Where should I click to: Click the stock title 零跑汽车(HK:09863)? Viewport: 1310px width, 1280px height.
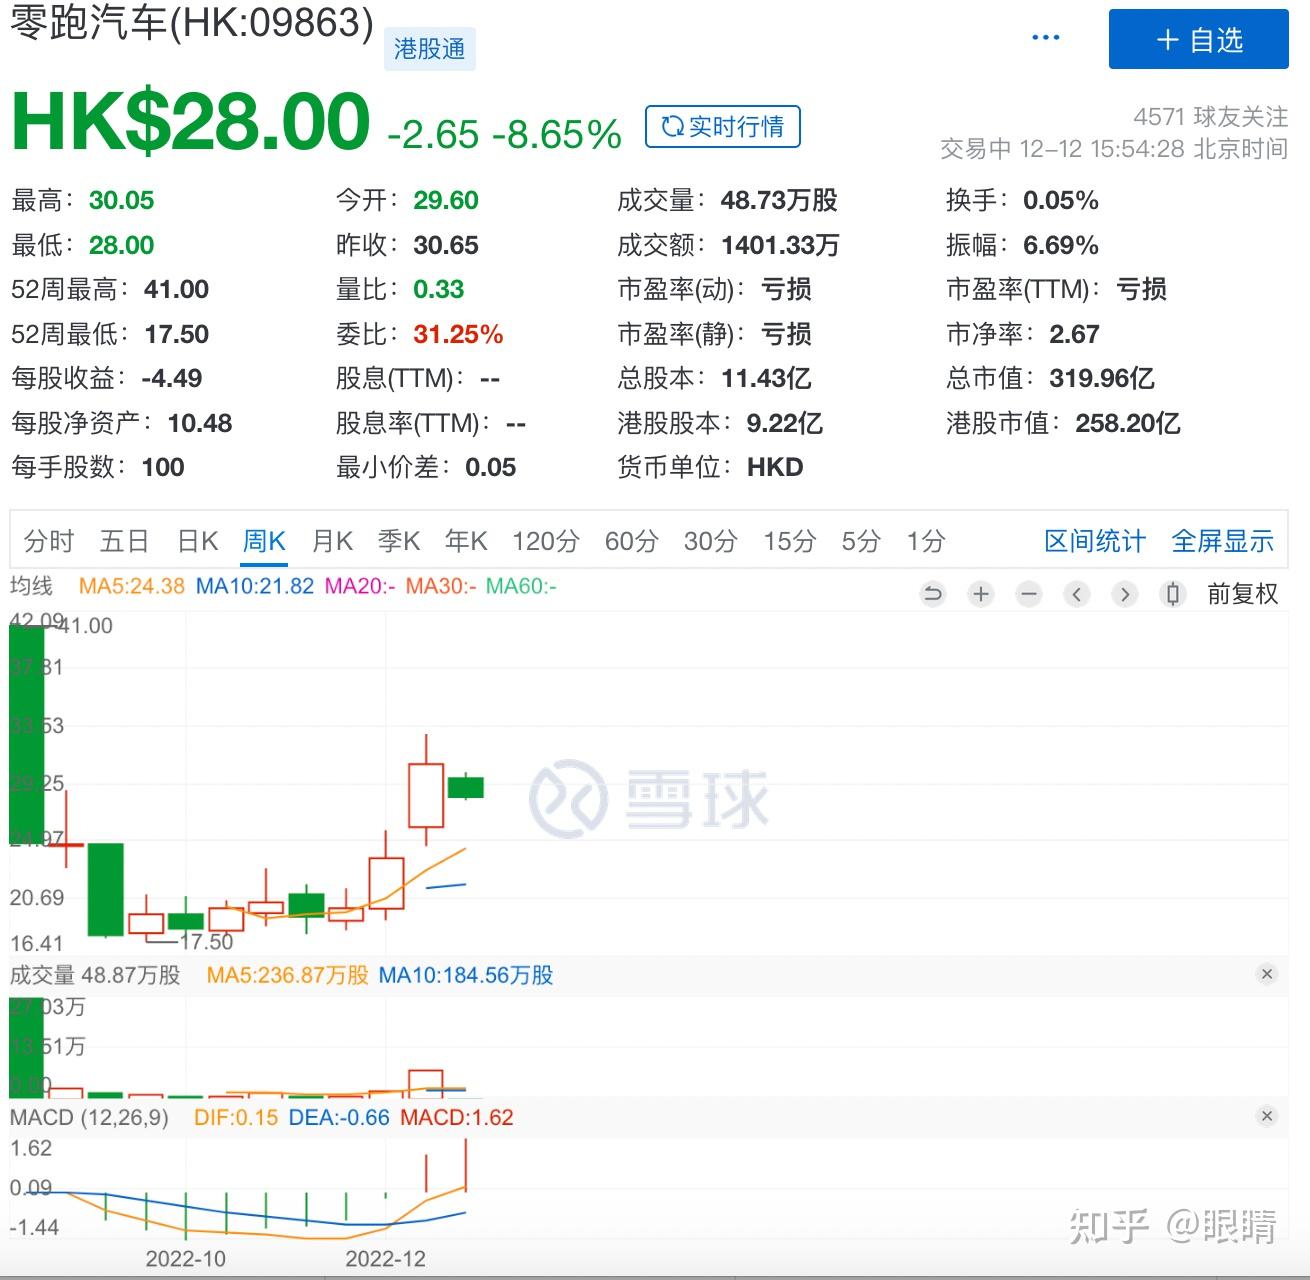(192, 24)
